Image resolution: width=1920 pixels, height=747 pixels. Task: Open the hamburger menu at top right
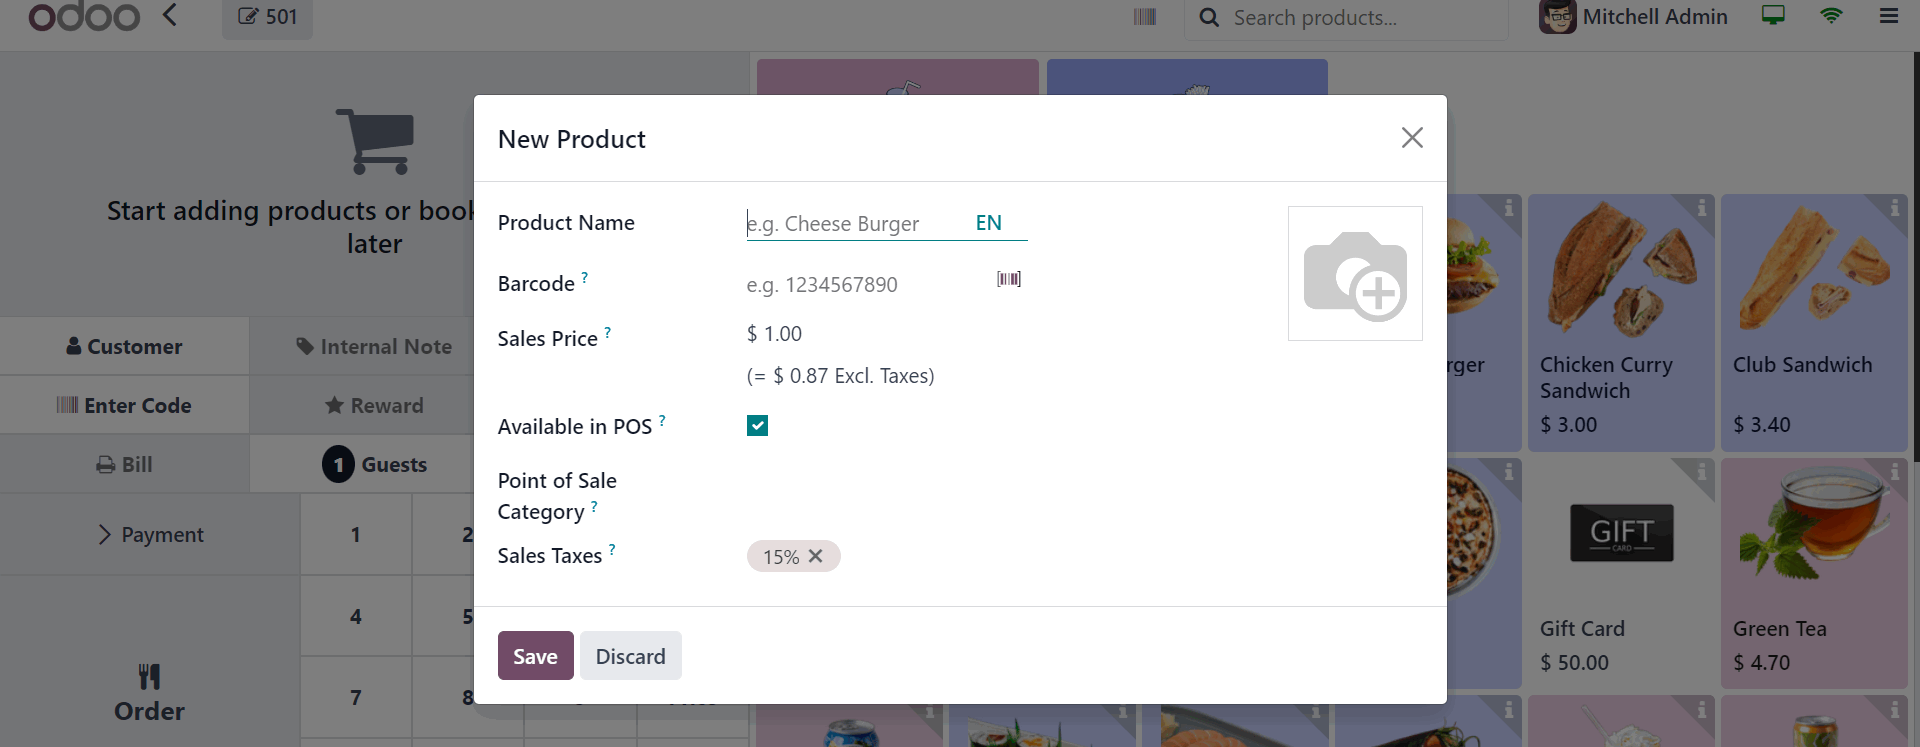pos(1888,17)
